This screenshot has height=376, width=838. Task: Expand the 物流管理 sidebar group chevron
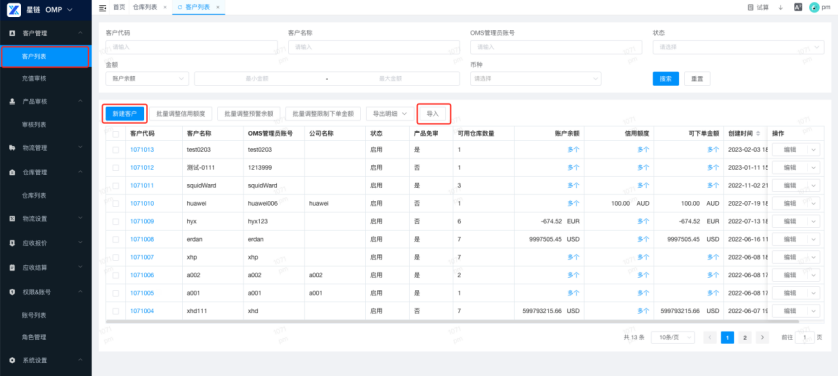(x=80, y=148)
